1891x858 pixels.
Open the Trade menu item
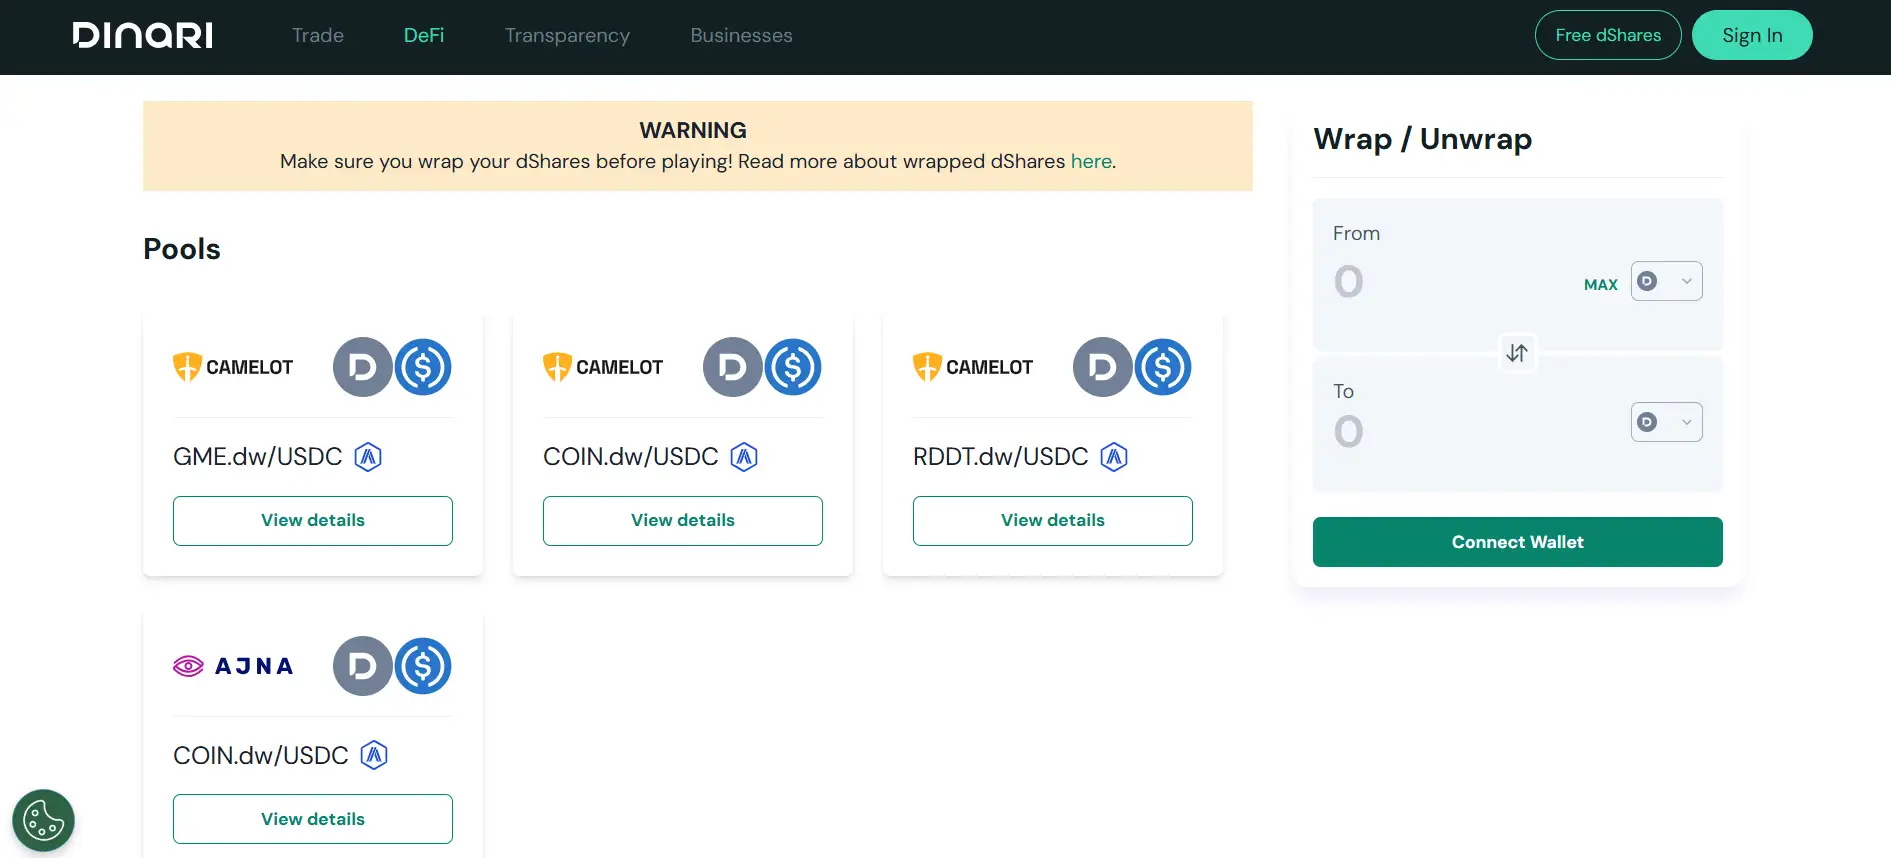point(318,36)
